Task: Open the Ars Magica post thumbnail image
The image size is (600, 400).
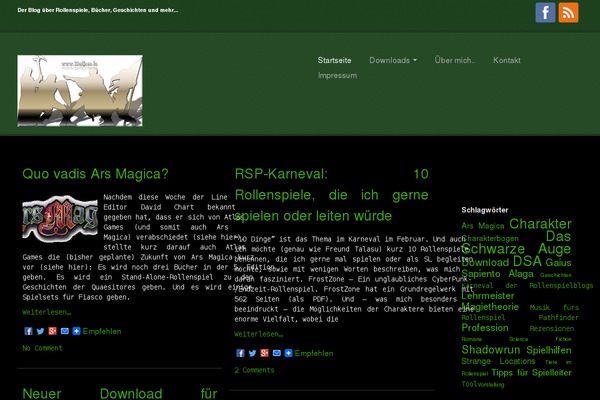Action: (60, 219)
